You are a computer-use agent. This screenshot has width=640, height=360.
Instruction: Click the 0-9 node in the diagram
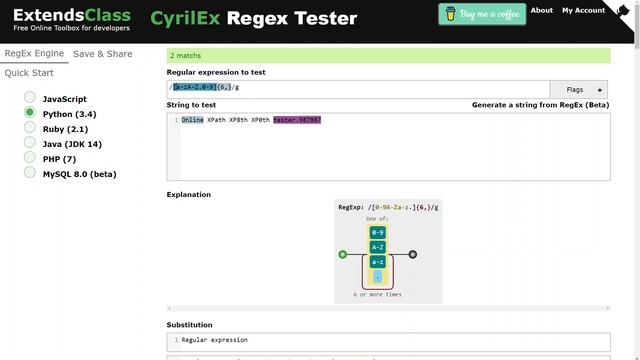pyautogui.click(x=378, y=233)
